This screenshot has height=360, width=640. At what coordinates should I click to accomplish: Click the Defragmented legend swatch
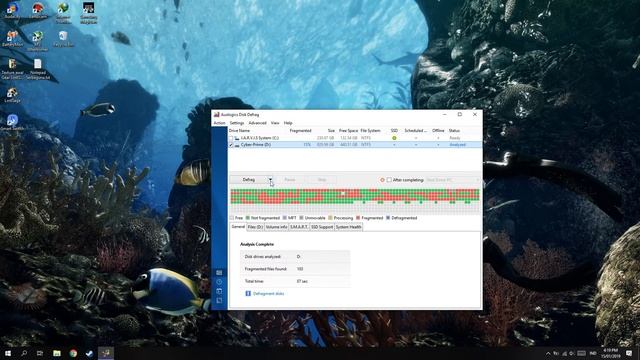[x=388, y=218]
